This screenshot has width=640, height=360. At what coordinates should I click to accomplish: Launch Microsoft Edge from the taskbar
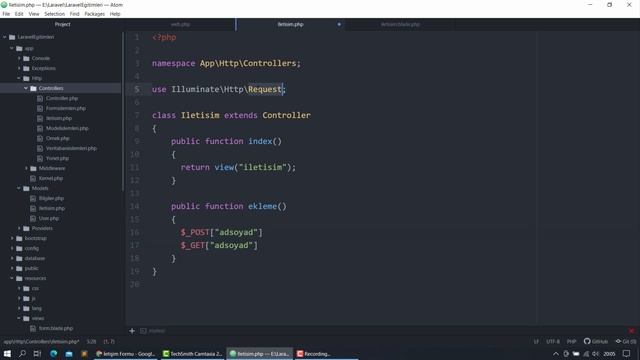[x=53, y=354]
